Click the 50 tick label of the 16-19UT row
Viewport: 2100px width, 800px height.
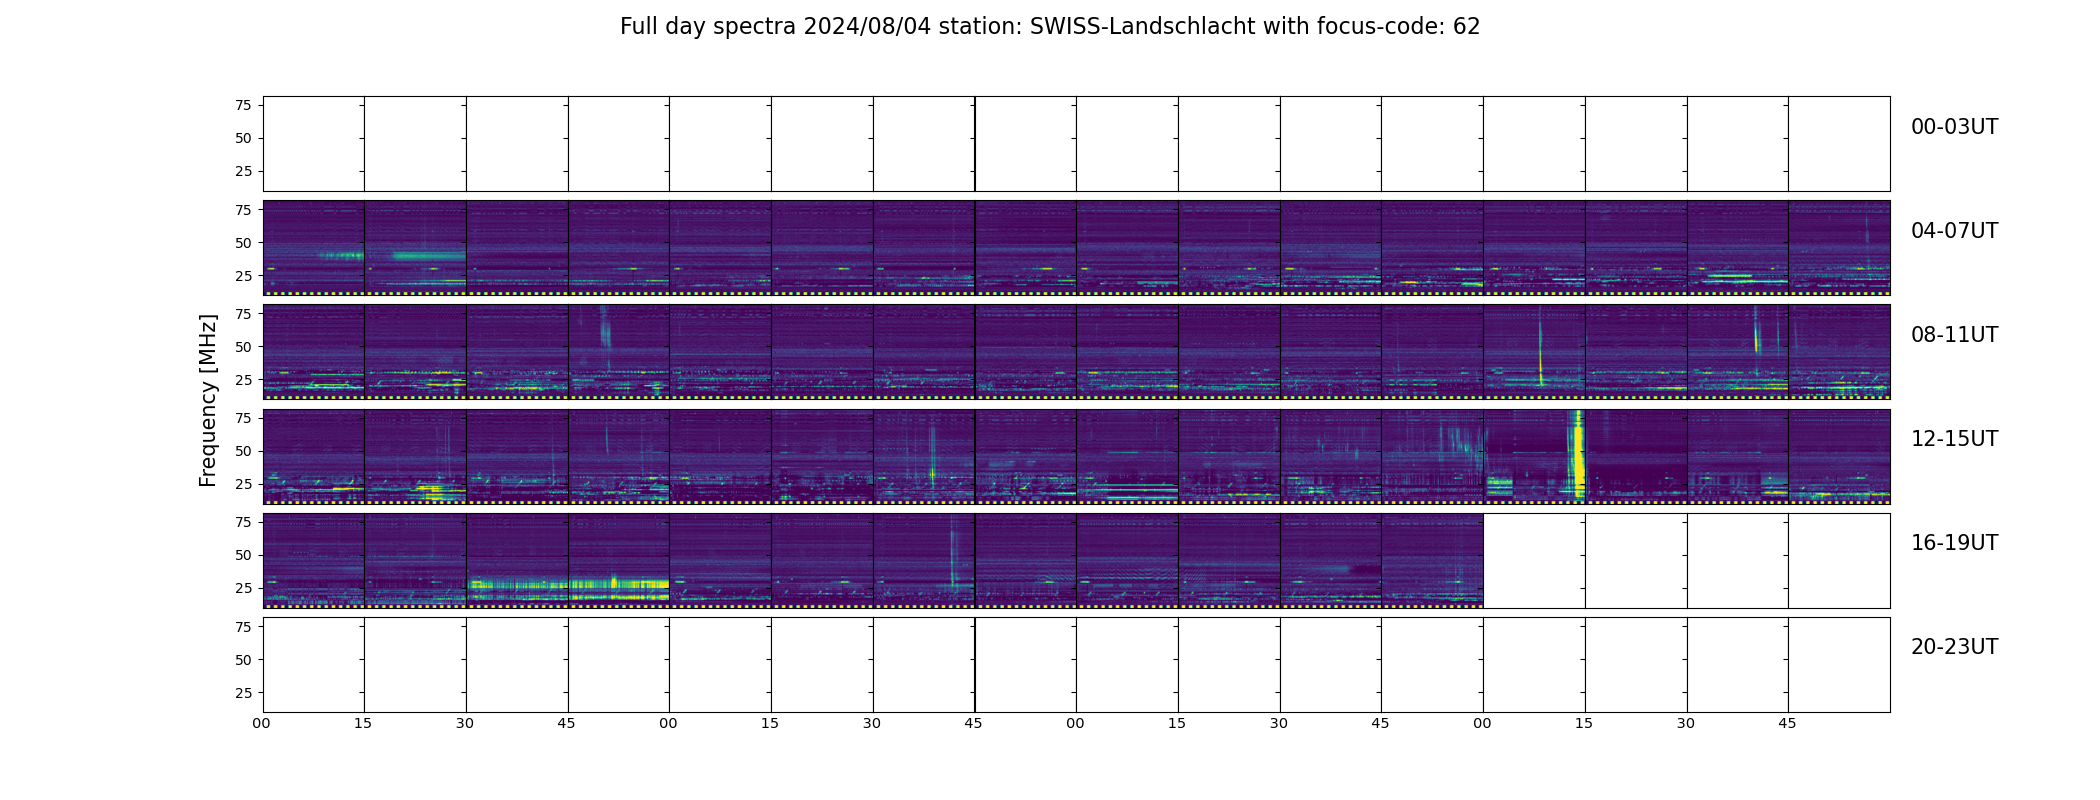pyautogui.click(x=243, y=554)
